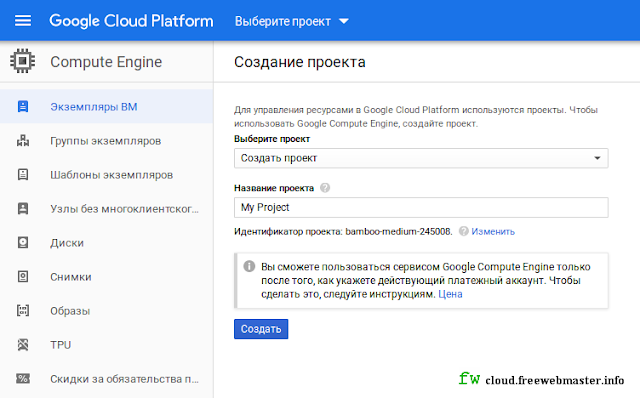The height and width of the screenshot is (398, 640).
Task: Open TPU menu item
Action: tap(107, 345)
